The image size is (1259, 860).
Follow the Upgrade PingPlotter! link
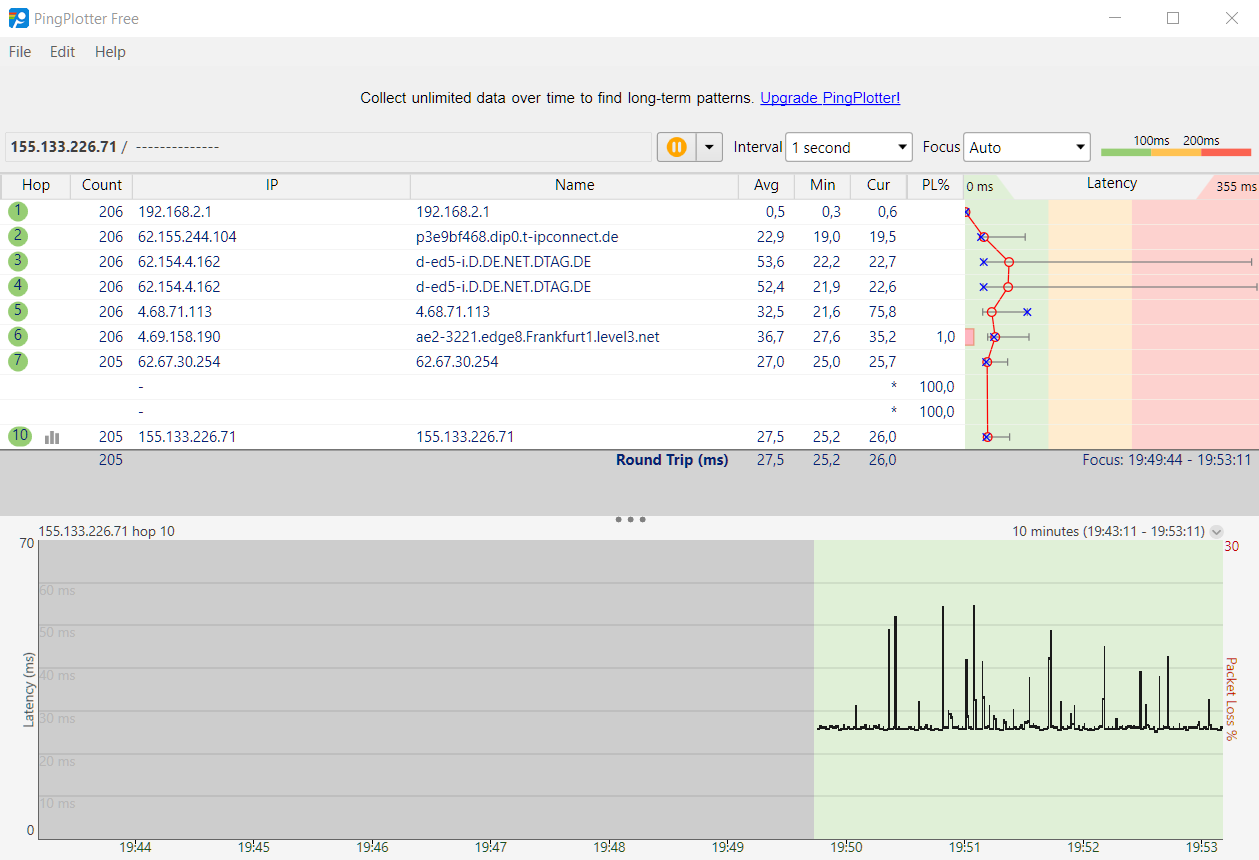pos(830,98)
